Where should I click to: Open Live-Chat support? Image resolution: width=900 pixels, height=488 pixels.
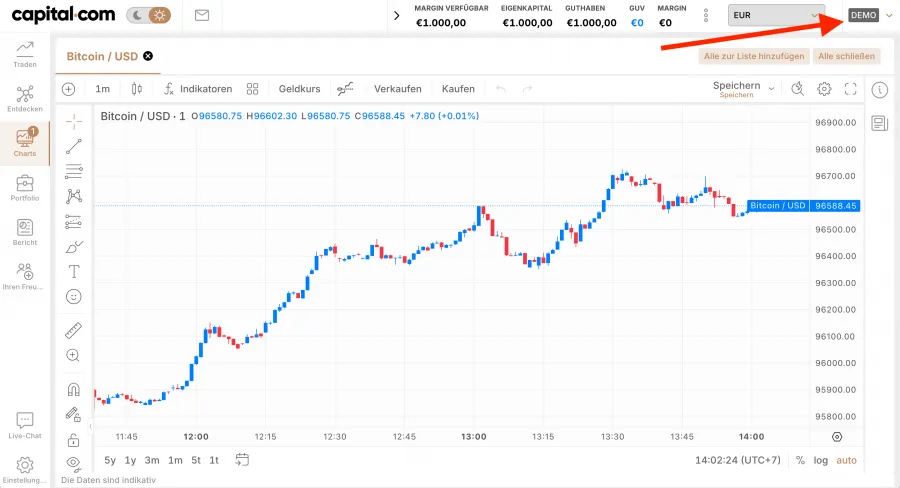coord(25,425)
